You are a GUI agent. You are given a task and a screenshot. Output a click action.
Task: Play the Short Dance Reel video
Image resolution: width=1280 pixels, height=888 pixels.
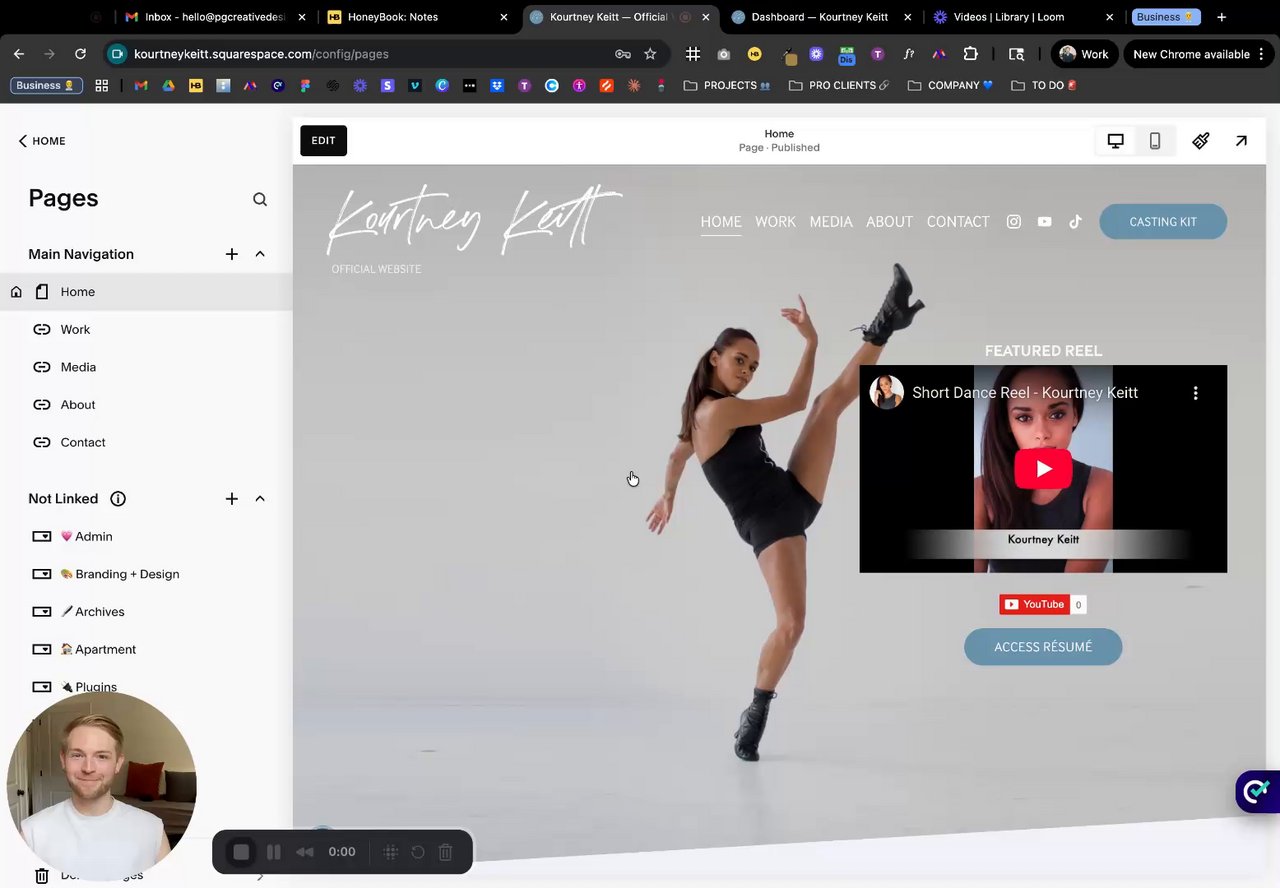point(1043,469)
